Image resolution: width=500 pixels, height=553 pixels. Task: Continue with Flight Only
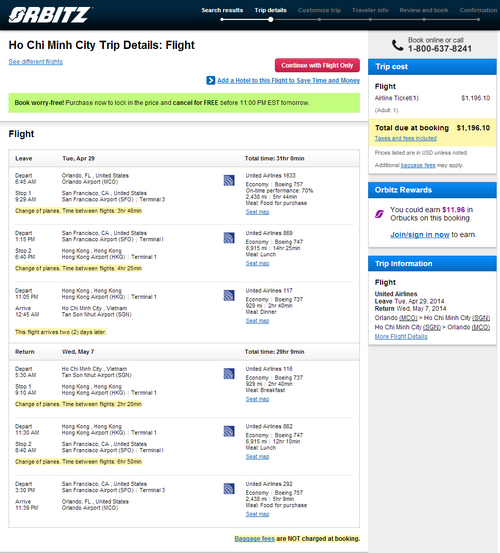tap(317, 65)
